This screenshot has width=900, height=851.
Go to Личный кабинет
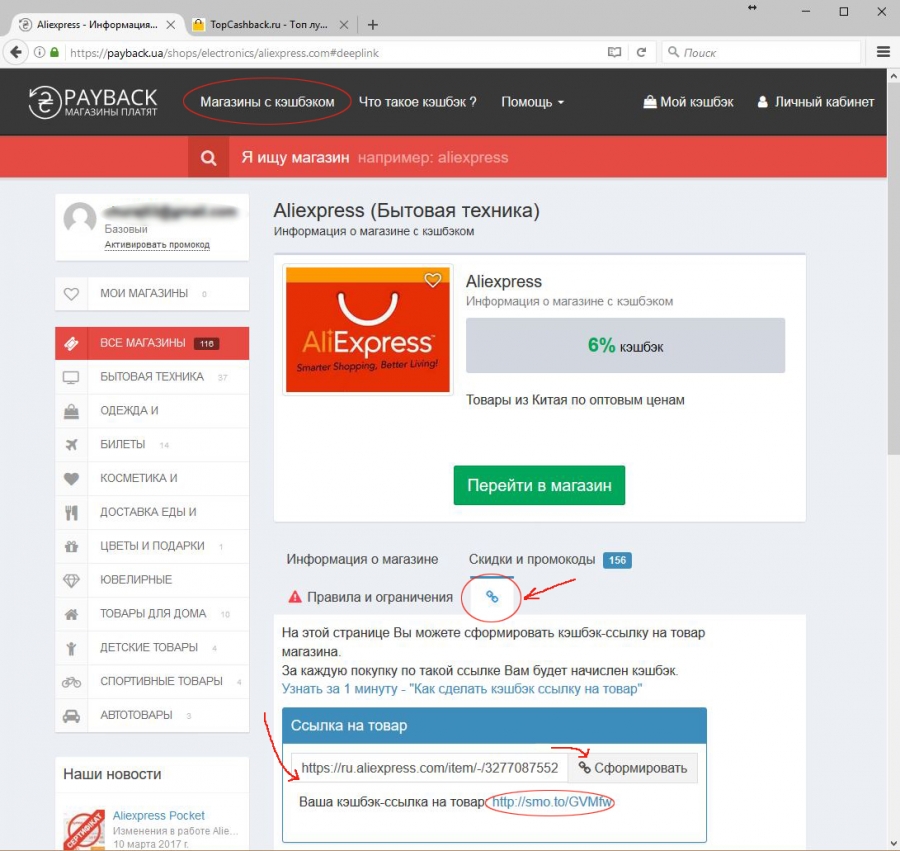[x=816, y=102]
